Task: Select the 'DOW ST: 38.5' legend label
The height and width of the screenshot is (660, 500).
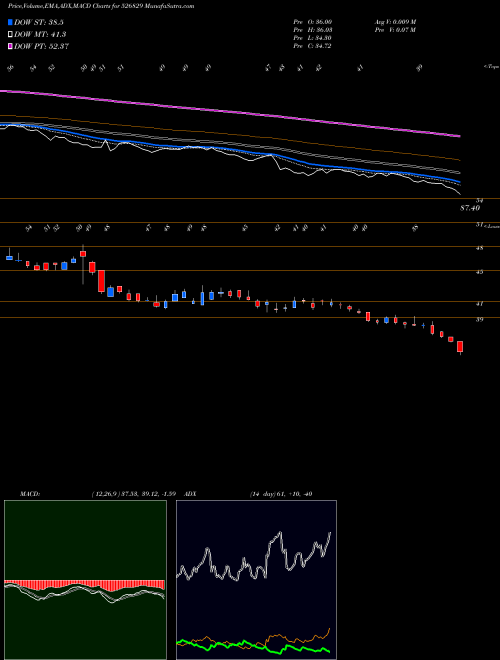Action: (x=39, y=23)
